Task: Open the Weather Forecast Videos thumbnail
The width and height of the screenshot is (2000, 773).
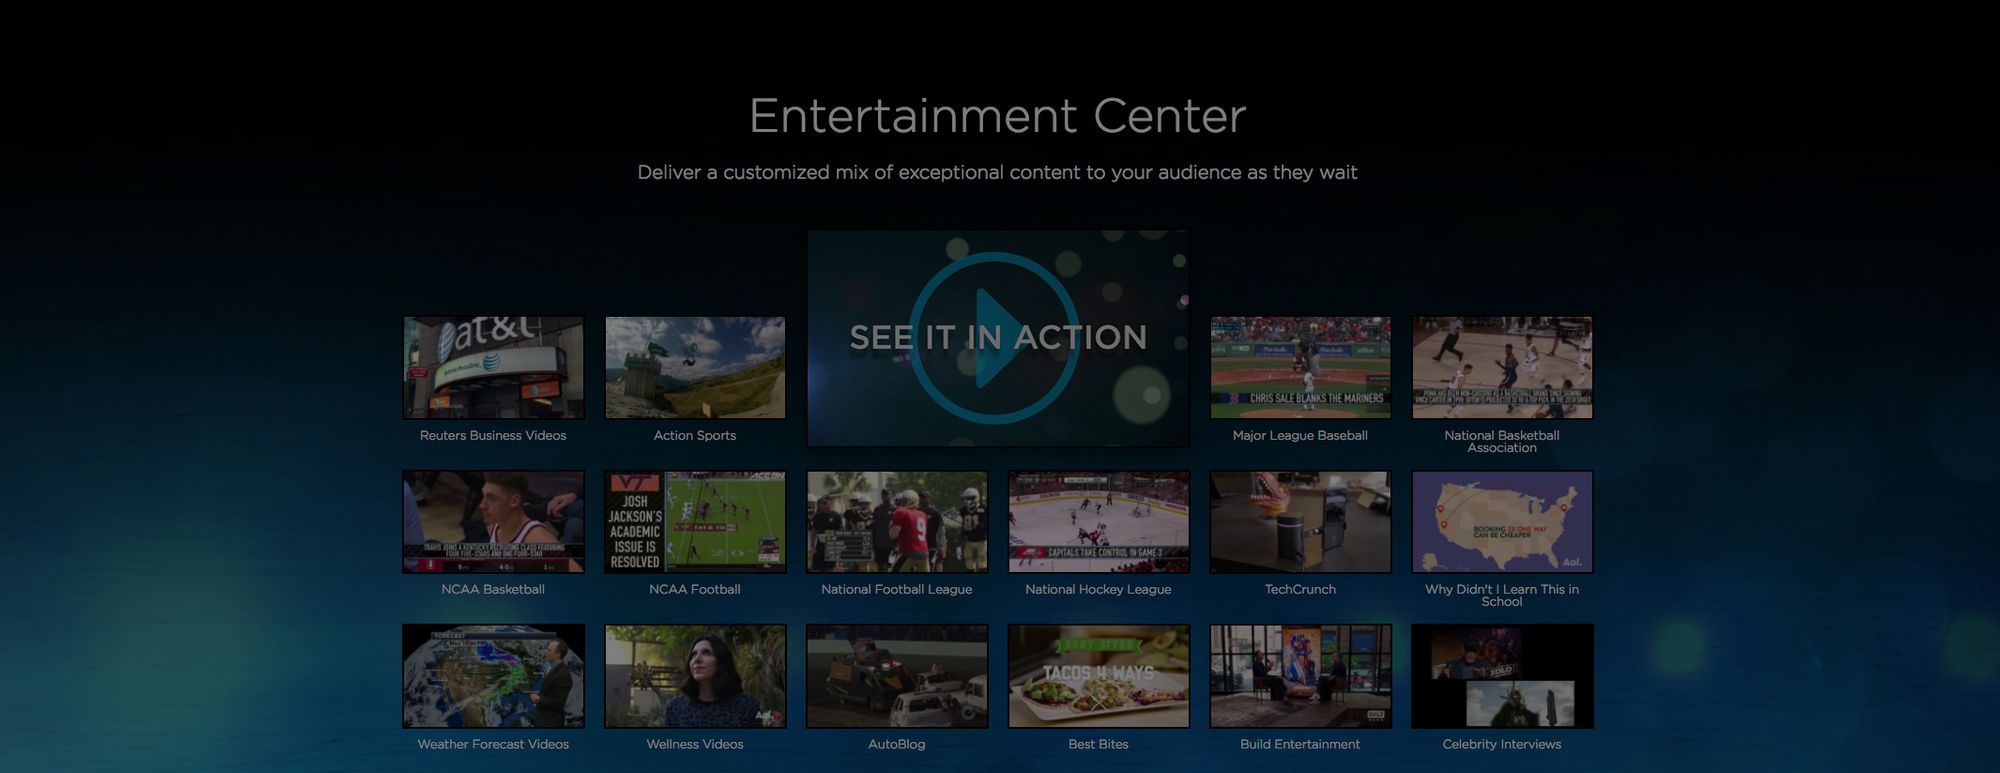Action: (493, 676)
